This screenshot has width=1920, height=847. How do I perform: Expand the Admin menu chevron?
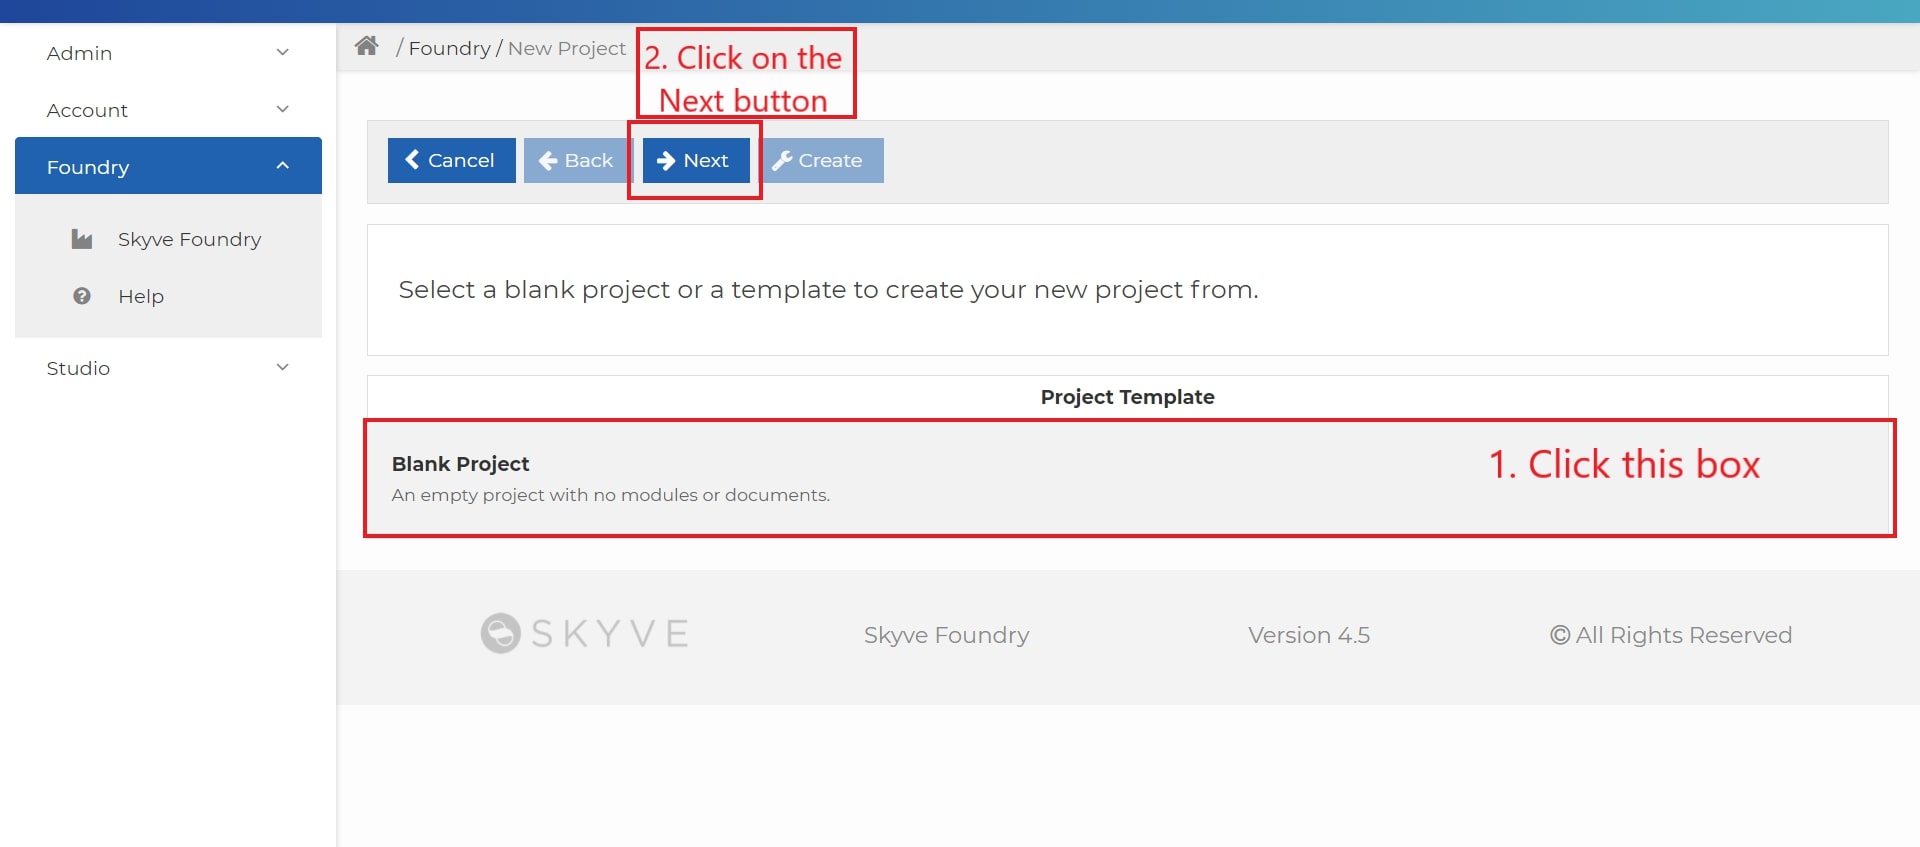click(283, 52)
